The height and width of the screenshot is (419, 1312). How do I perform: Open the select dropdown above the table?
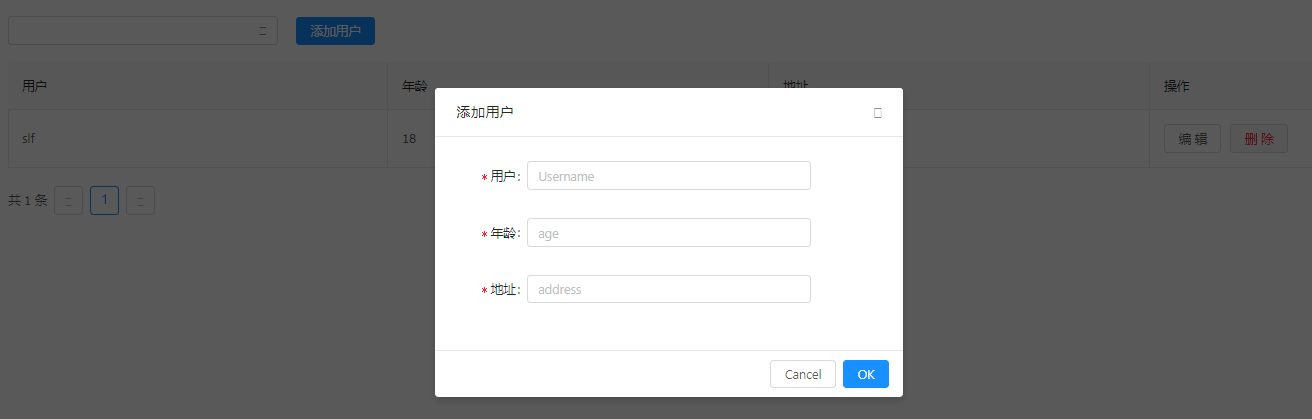[142, 31]
